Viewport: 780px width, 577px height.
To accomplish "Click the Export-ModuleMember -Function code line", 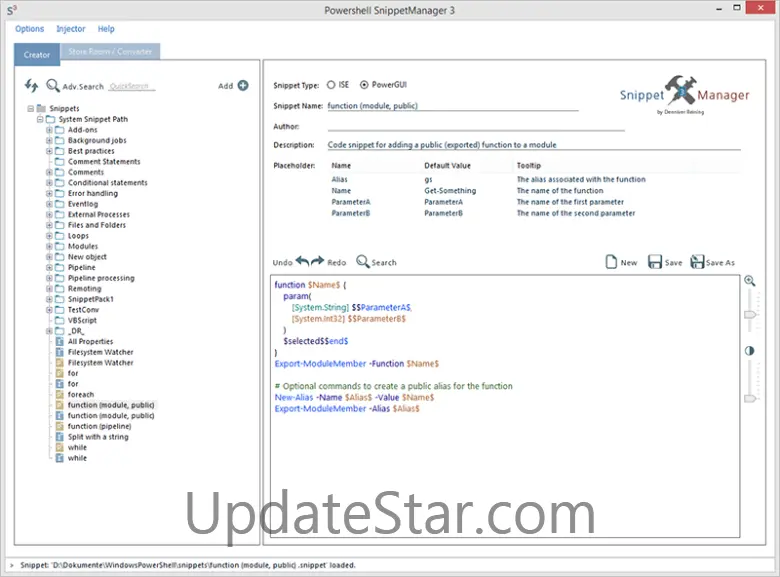I will click(x=357, y=364).
